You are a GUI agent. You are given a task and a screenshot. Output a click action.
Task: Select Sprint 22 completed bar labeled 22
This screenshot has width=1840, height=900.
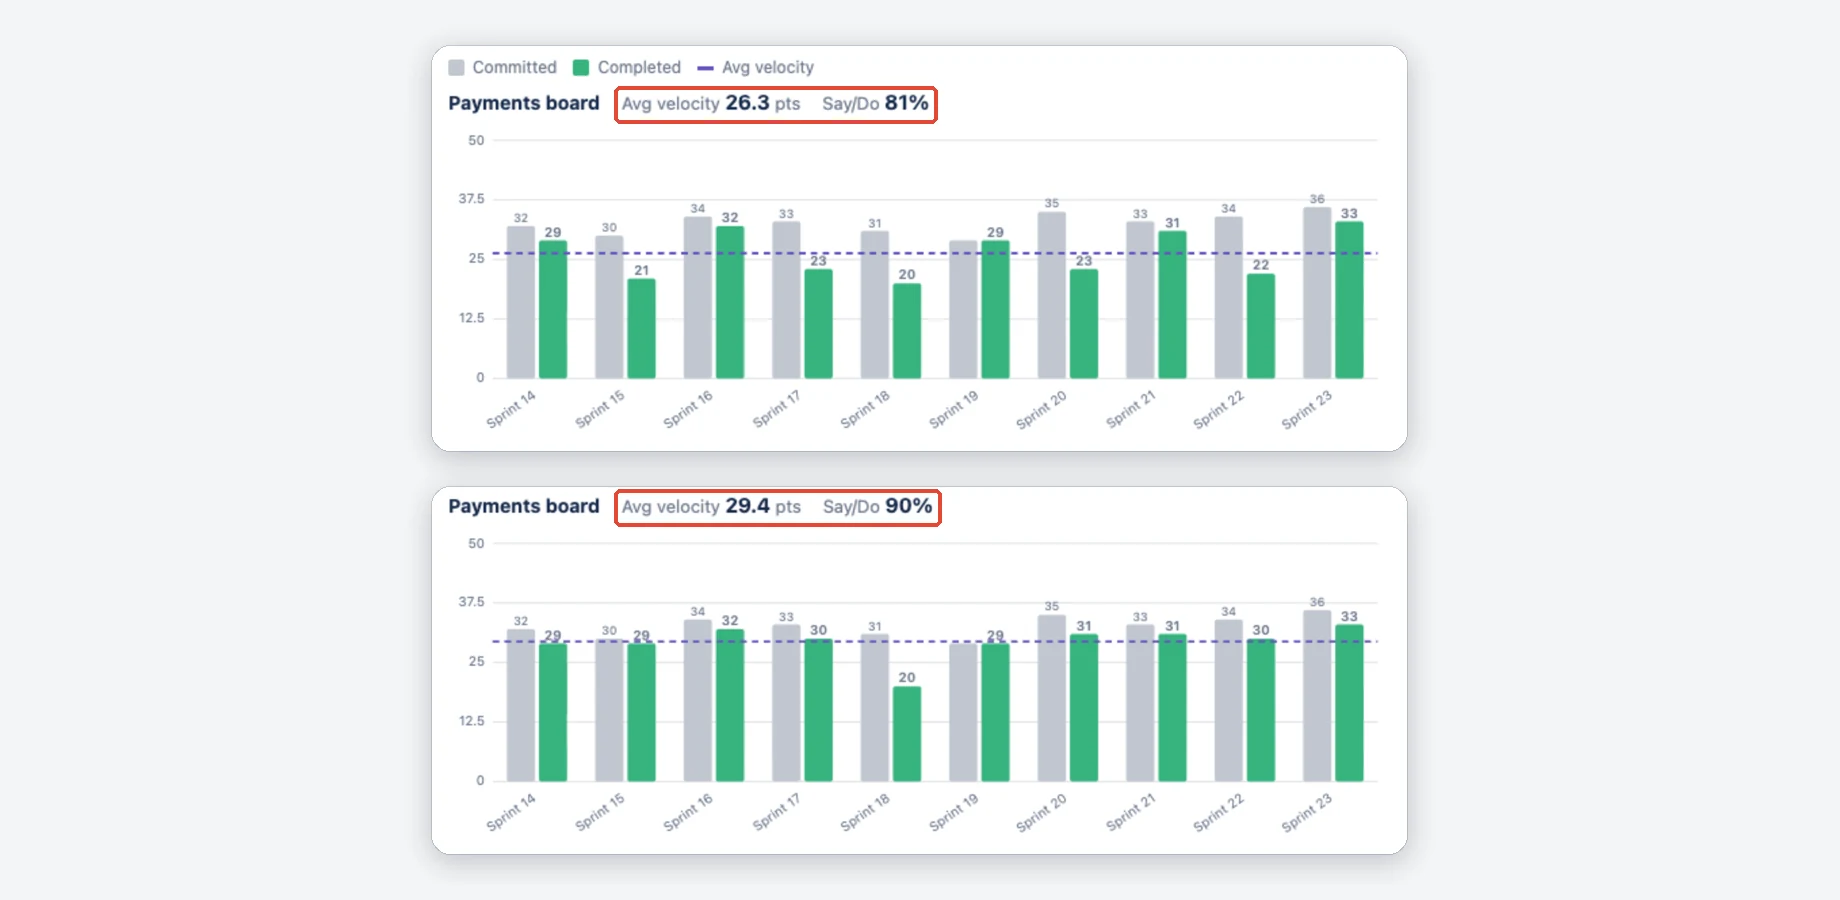click(x=1261, y=326)
